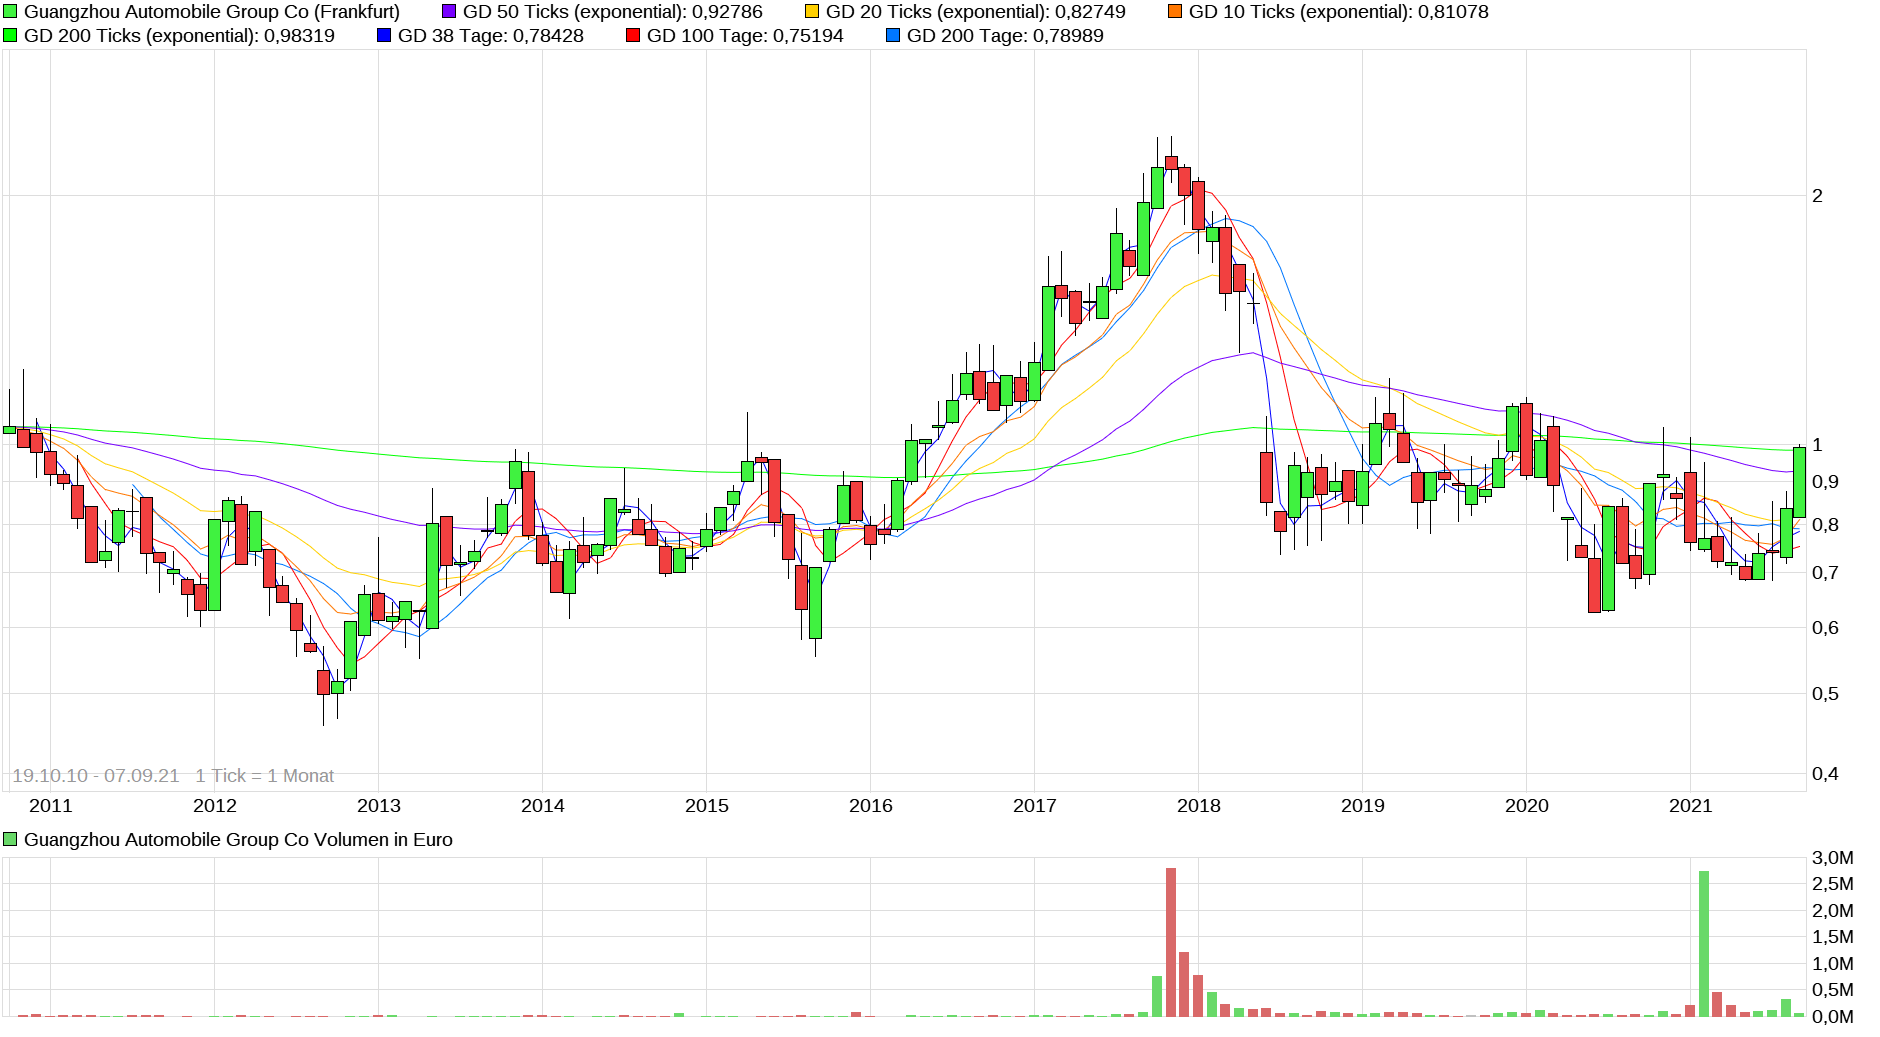Select the blue GD 38 Tage marker
This screenshot has width=1880, height=1037.
coord(383,35)
